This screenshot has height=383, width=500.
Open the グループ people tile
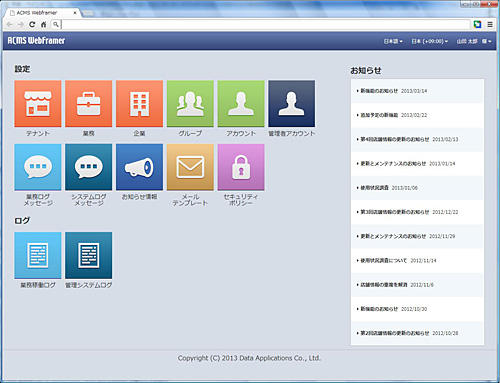190,104
